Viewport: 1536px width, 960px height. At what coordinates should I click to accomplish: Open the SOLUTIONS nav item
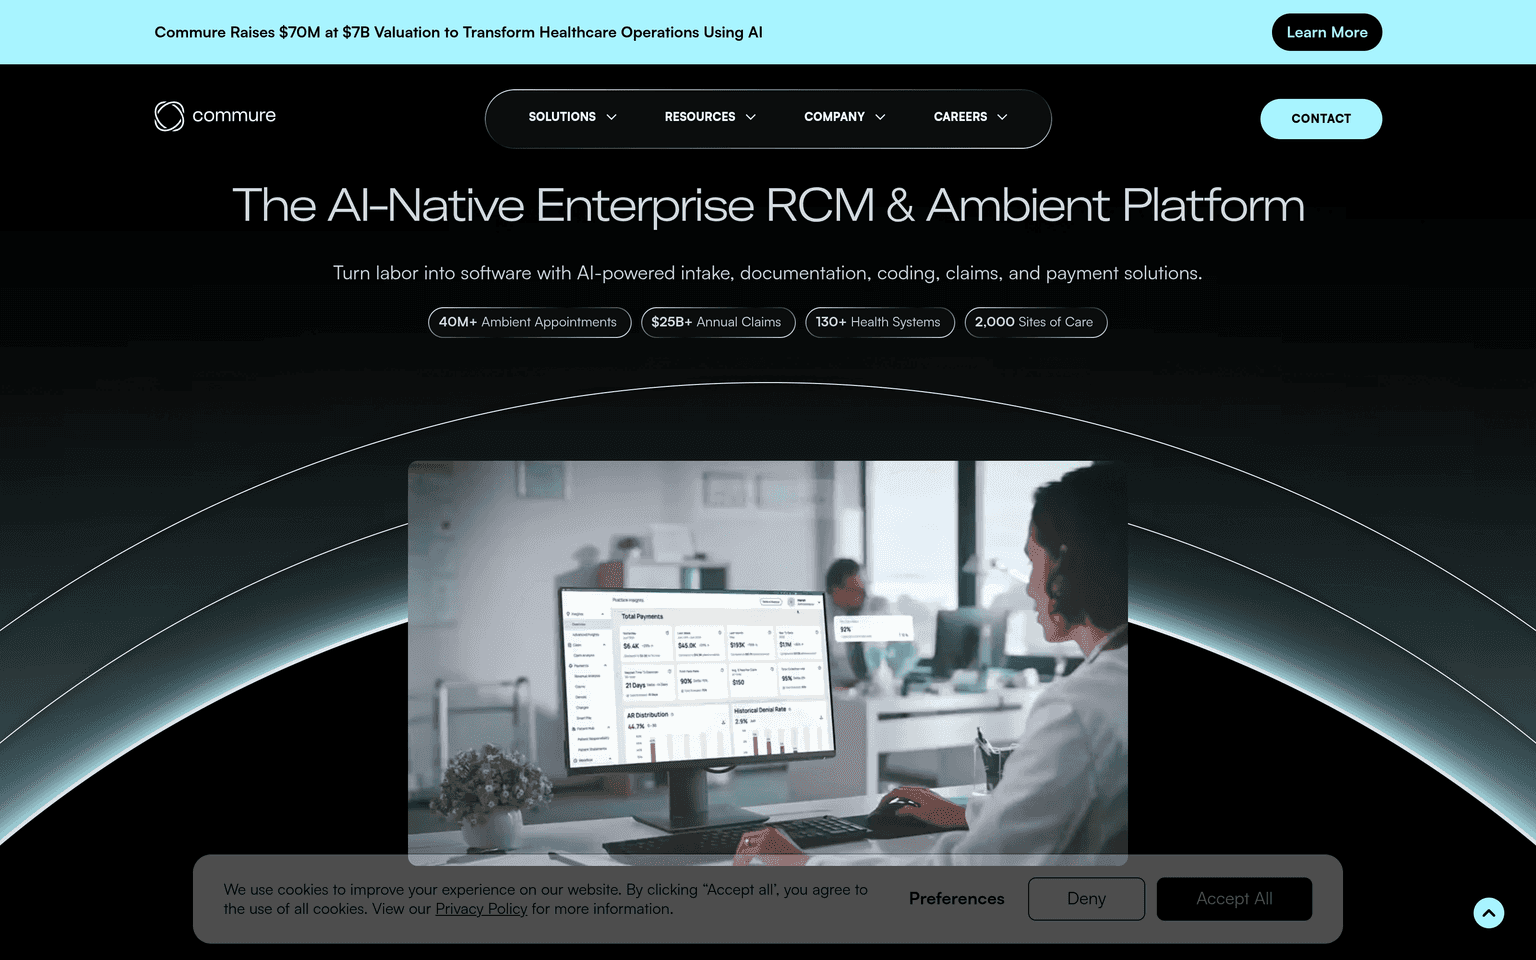[x=562, y=117]
